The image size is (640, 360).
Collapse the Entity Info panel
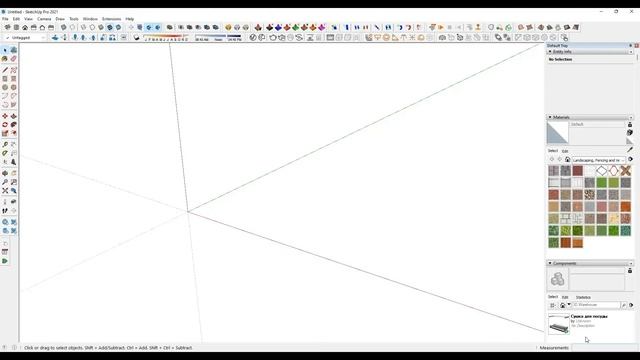[550, 52]
